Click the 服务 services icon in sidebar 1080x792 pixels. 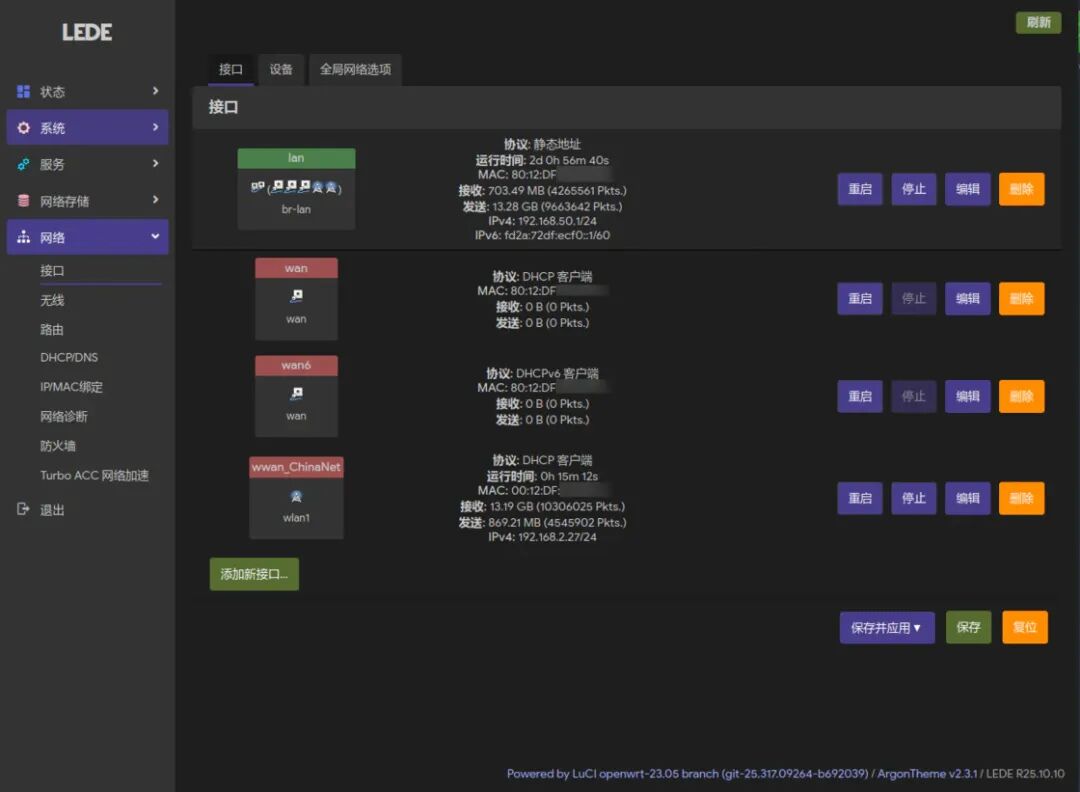pos(23,165)
